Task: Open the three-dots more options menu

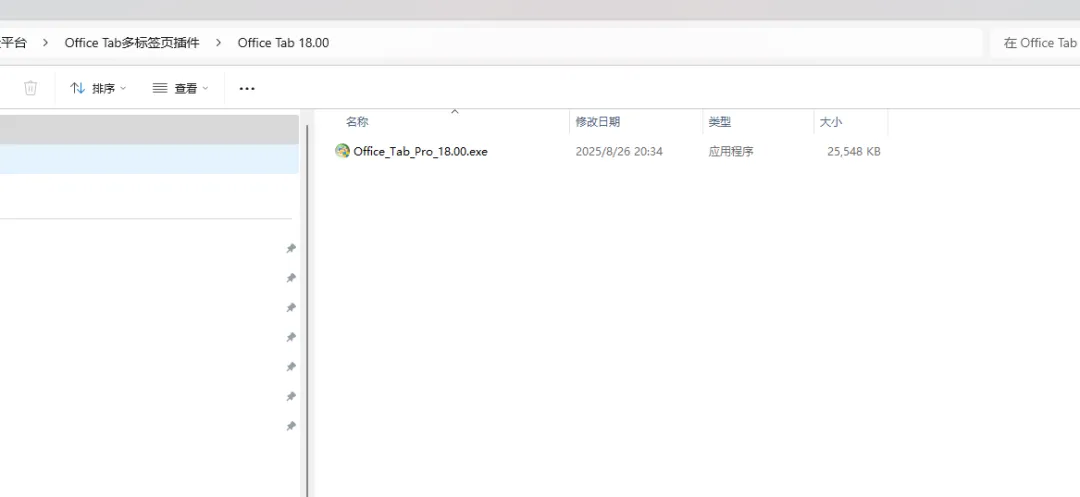Action: [247, 88]
